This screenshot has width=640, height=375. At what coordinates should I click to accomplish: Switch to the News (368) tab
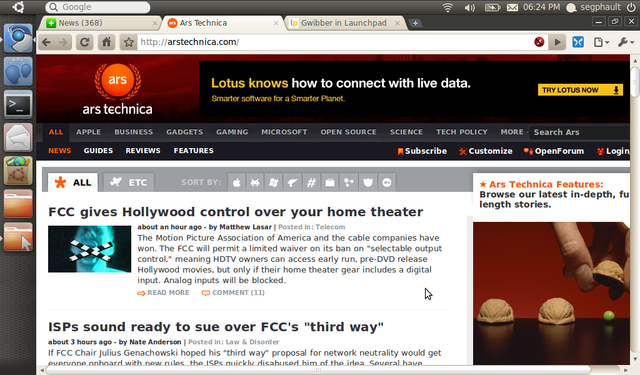pos(99,23)
